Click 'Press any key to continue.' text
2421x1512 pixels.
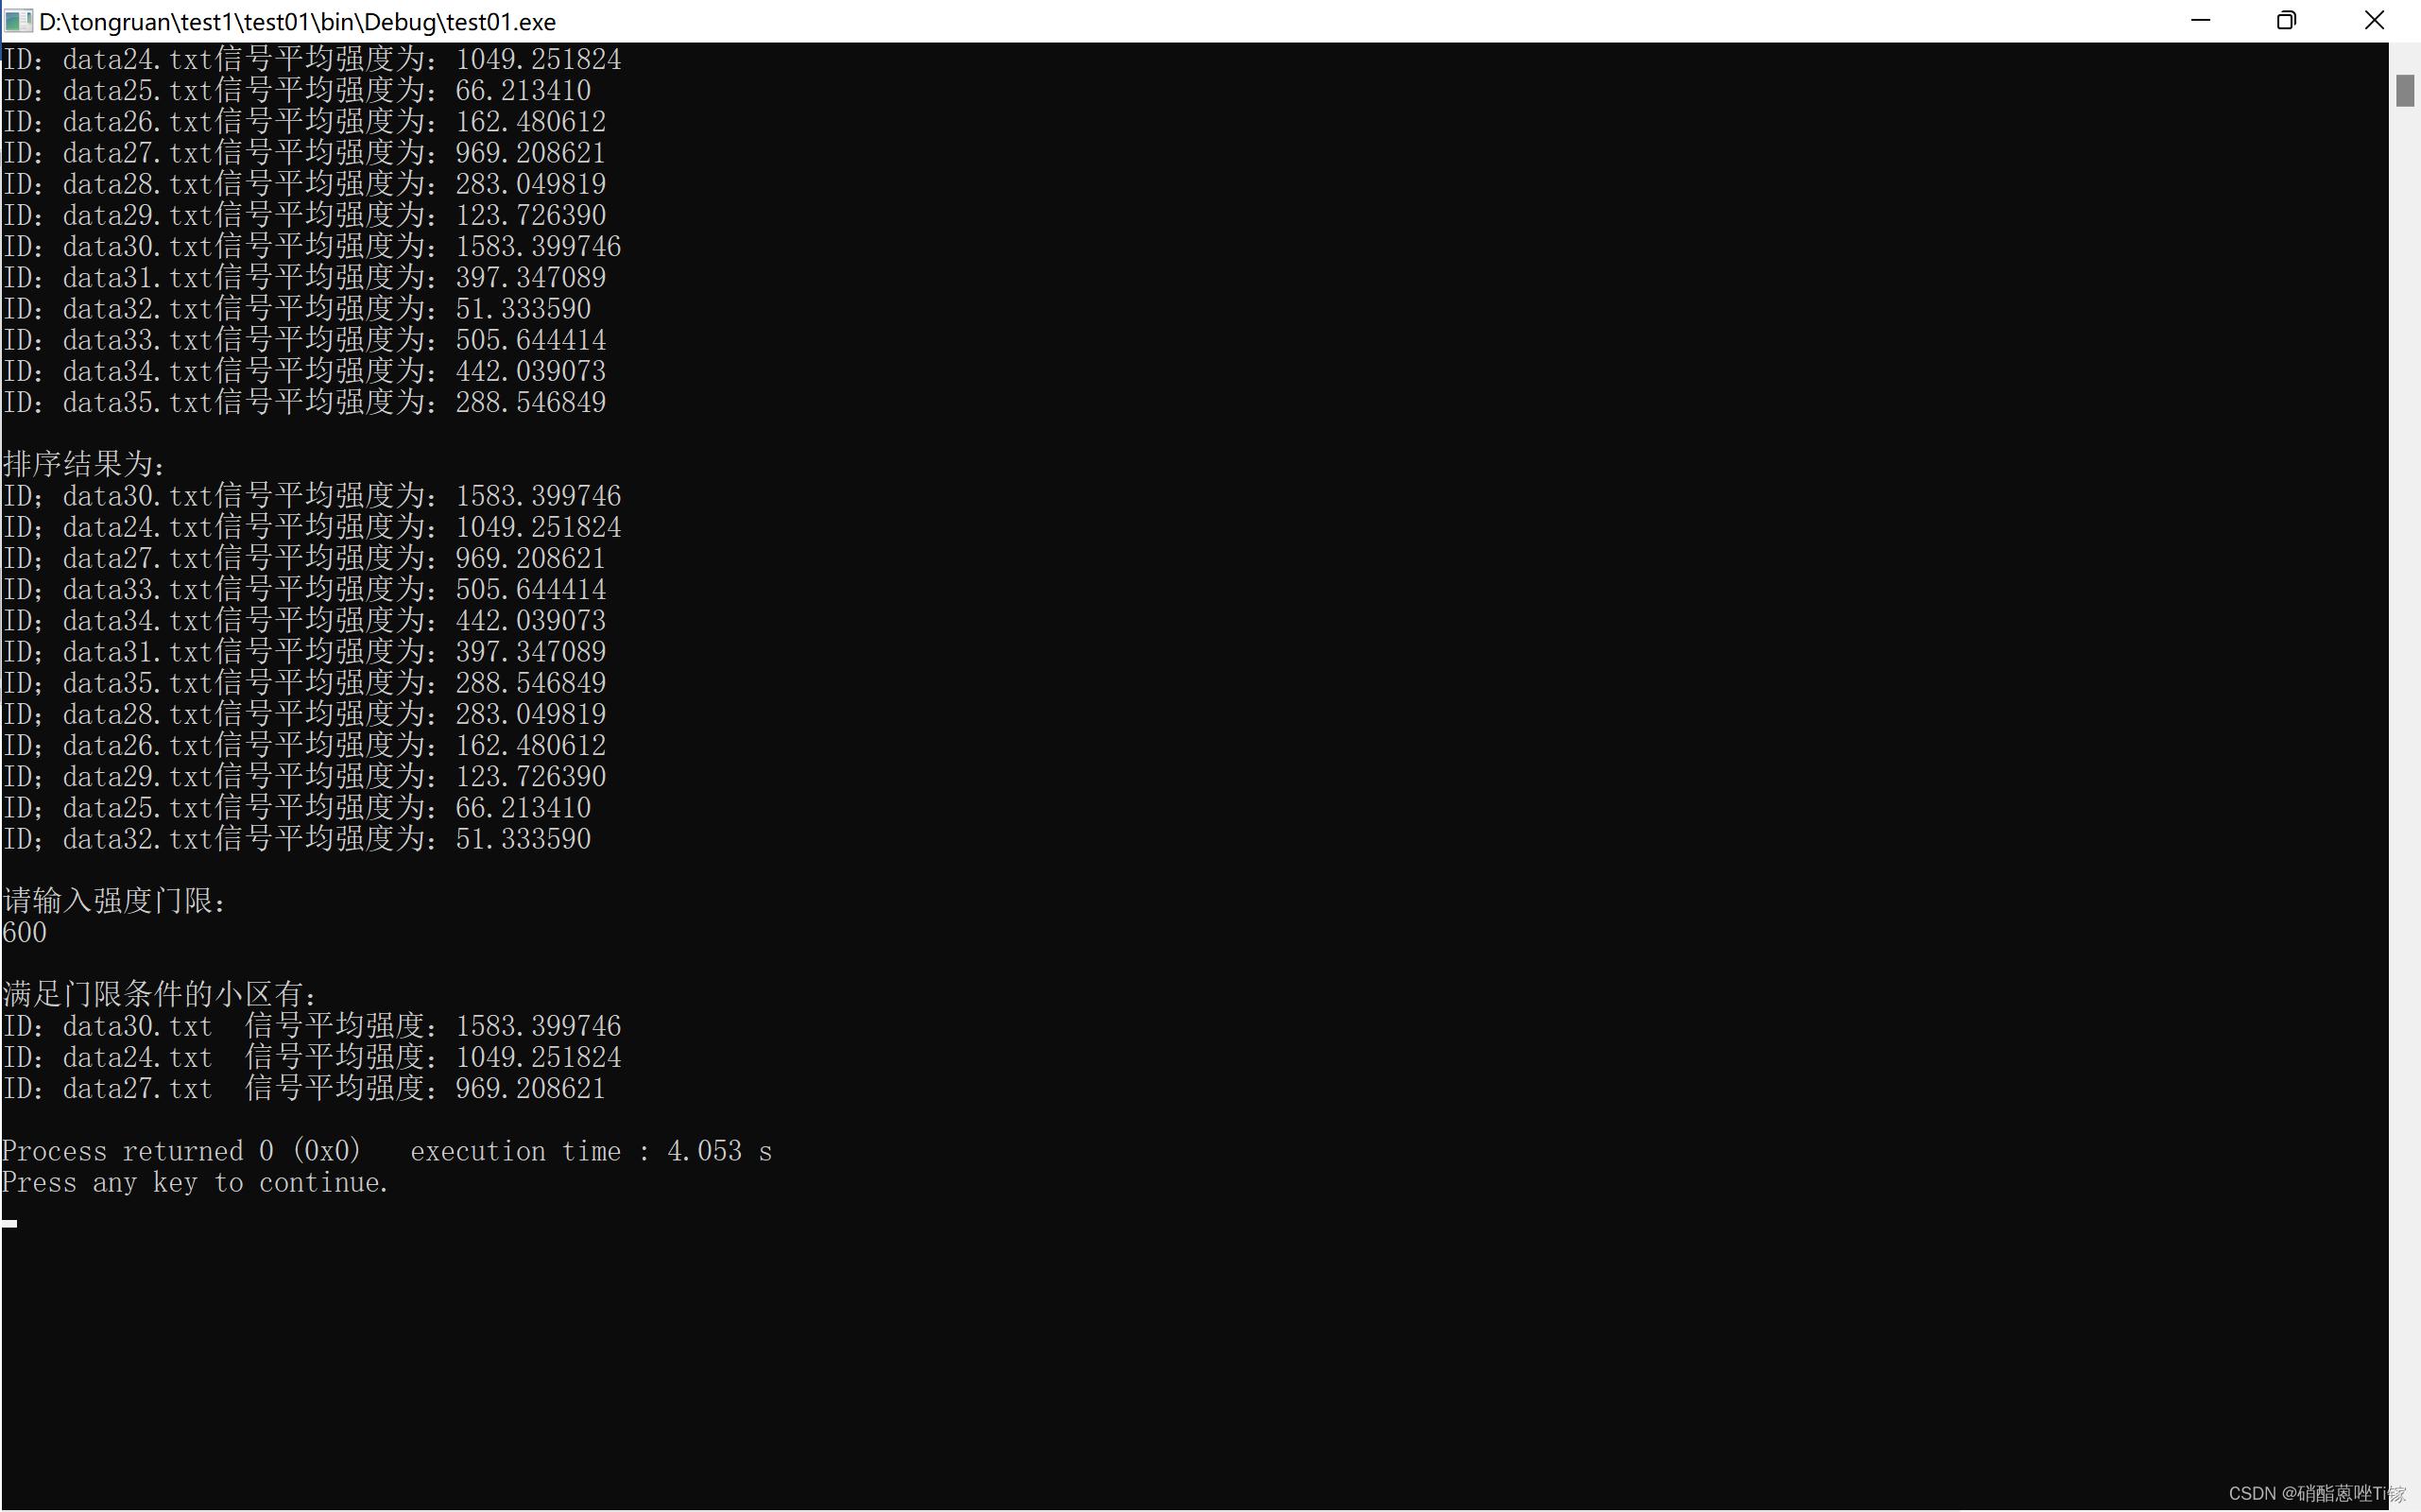pyautogui.click(x=195, y=1183)
